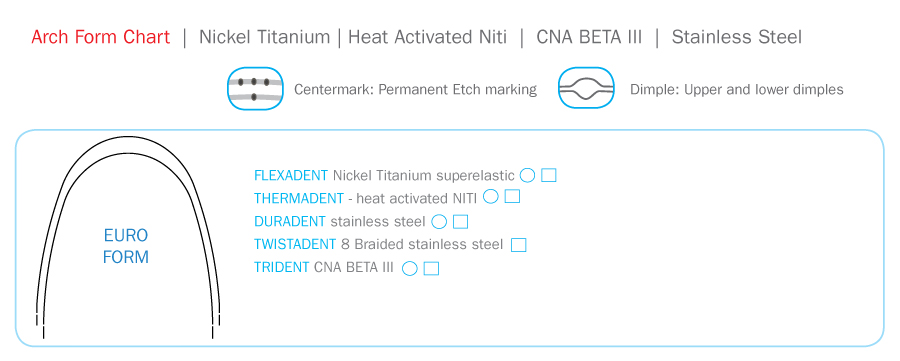This screenshot has width=900, height=361.
Task: Select the square icon next to DURADENT
Action: 461,222
